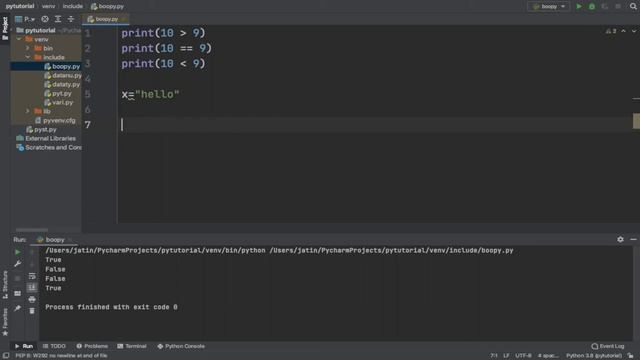Image resolution: width=640 pixels, height=360 pixels.
Task: Rerun boopy using Run panel play icon
Action: [x=18, y=252]
